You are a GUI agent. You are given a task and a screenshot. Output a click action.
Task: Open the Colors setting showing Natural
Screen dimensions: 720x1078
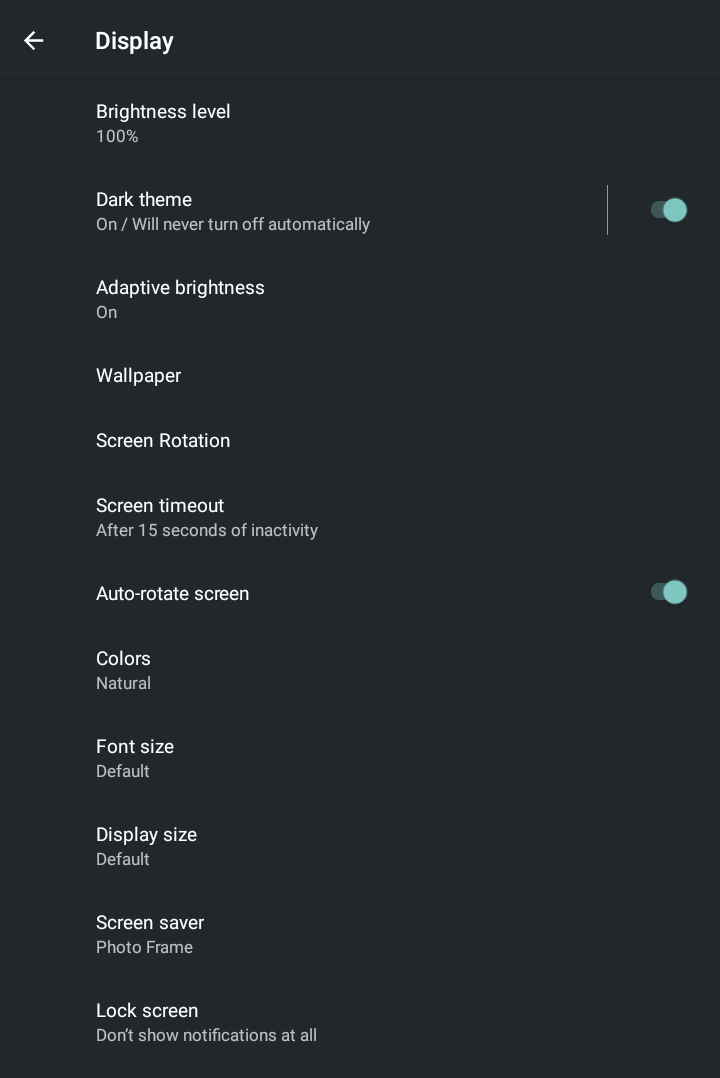123,669
